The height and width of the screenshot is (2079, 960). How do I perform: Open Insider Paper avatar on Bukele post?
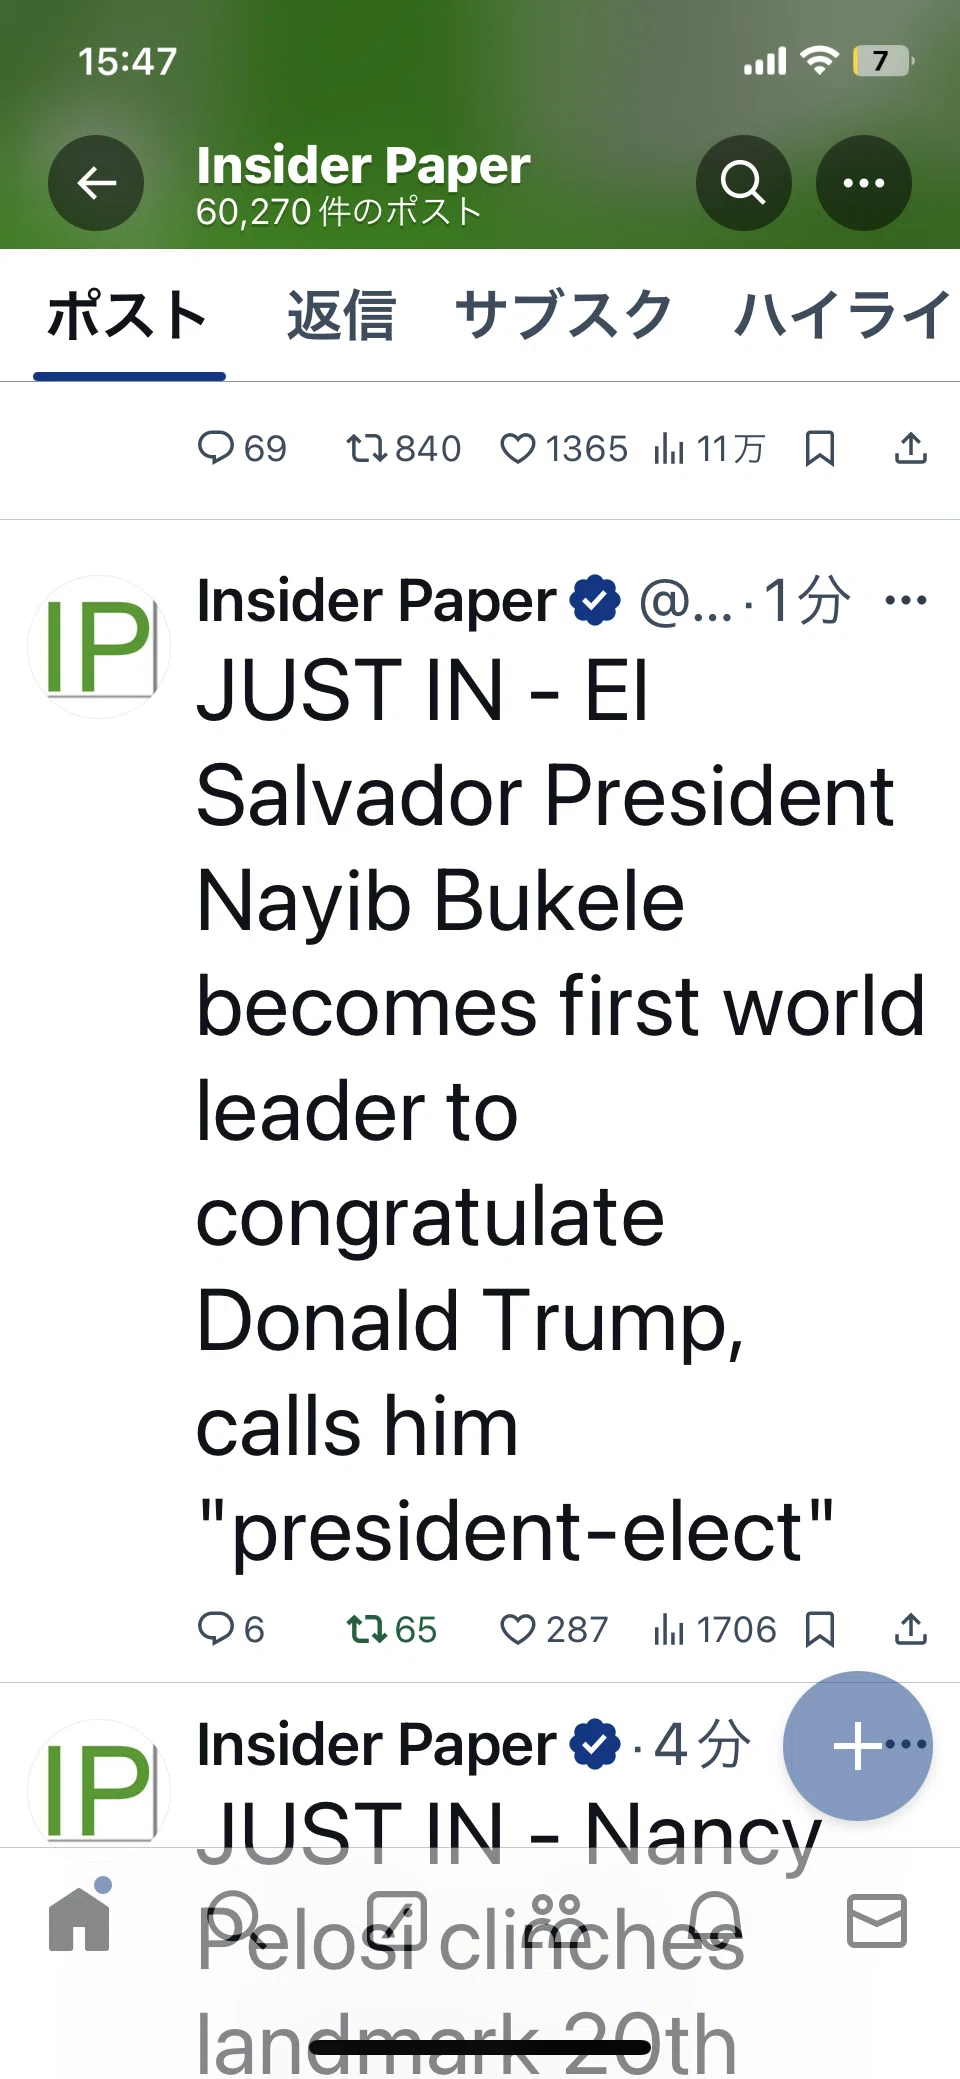click(99, 647)
